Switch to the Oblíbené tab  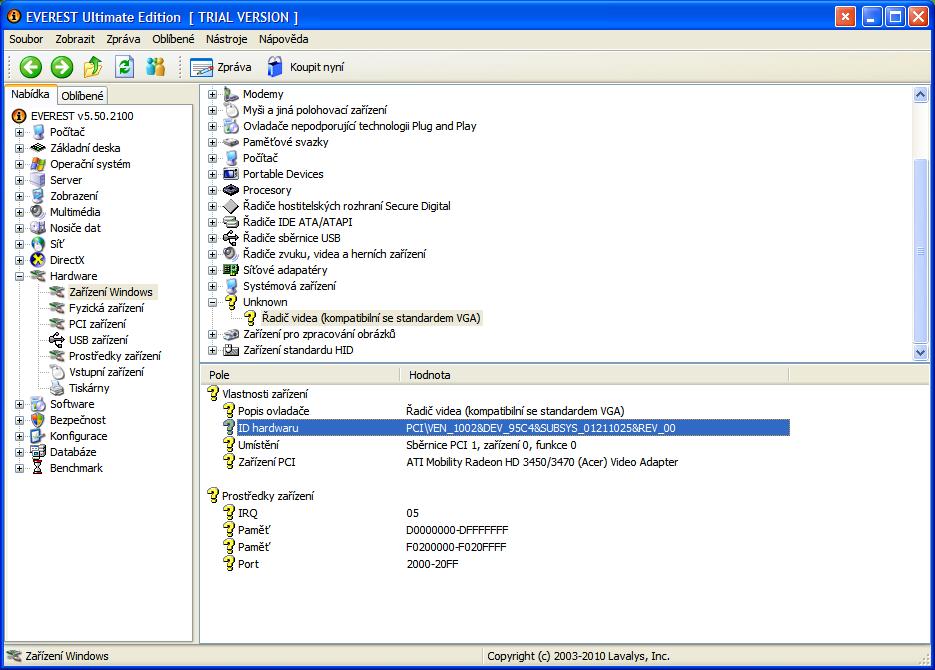point(82,96)
